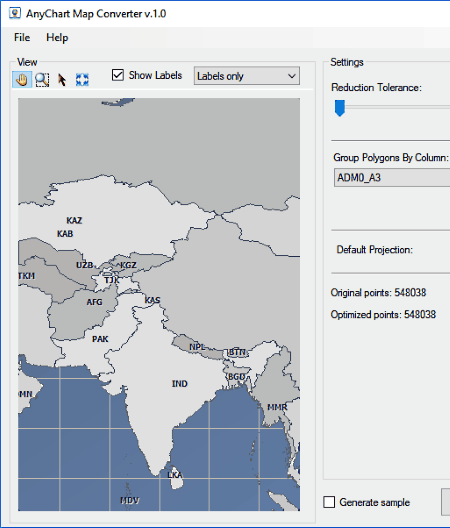The height and width of the screenshot is (528, 450).
Task: Click the PAK country on the map
Action: [x=100, y=339]
